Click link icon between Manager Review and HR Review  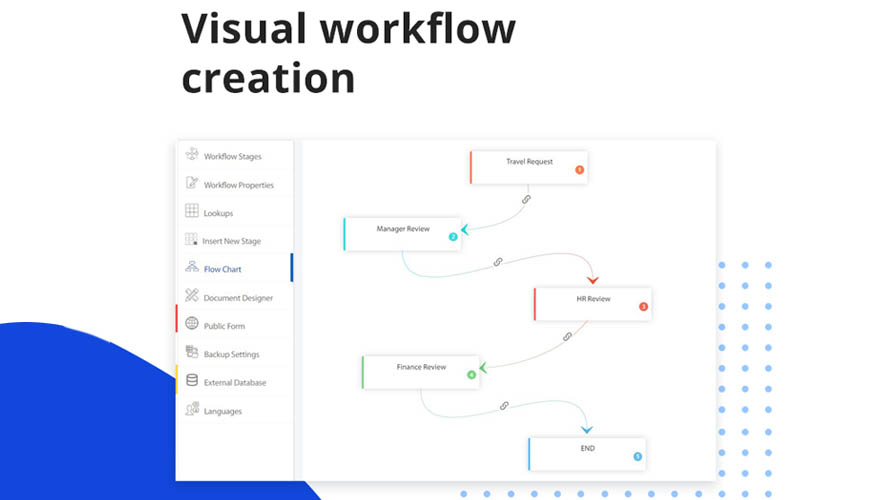[498, 262]
